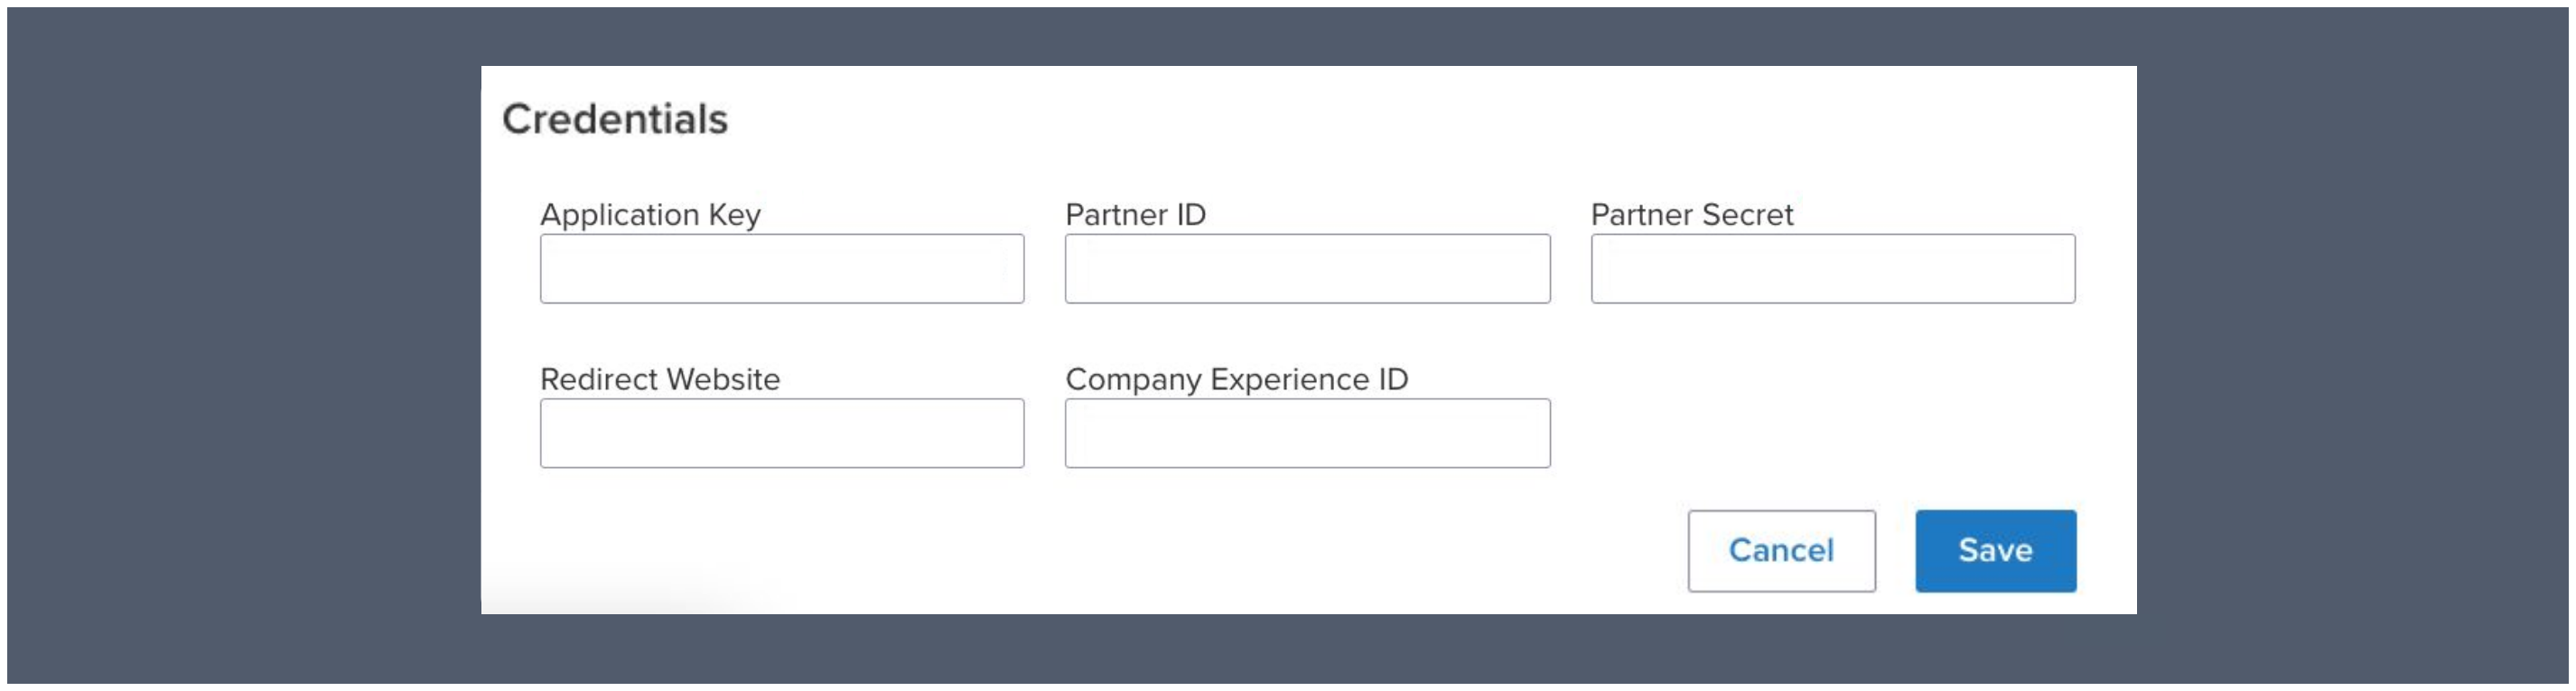This screenshot has width=2576, height=691.
Task: Click inside the Partner Secret entry area
Action: 1833,267
